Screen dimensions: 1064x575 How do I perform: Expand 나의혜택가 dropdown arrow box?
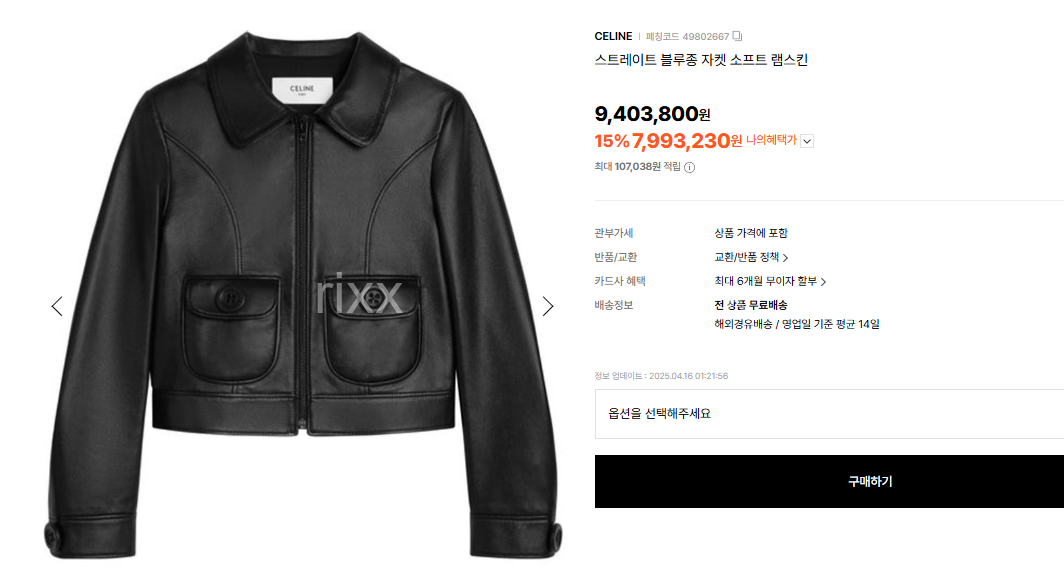coord(807,141)
